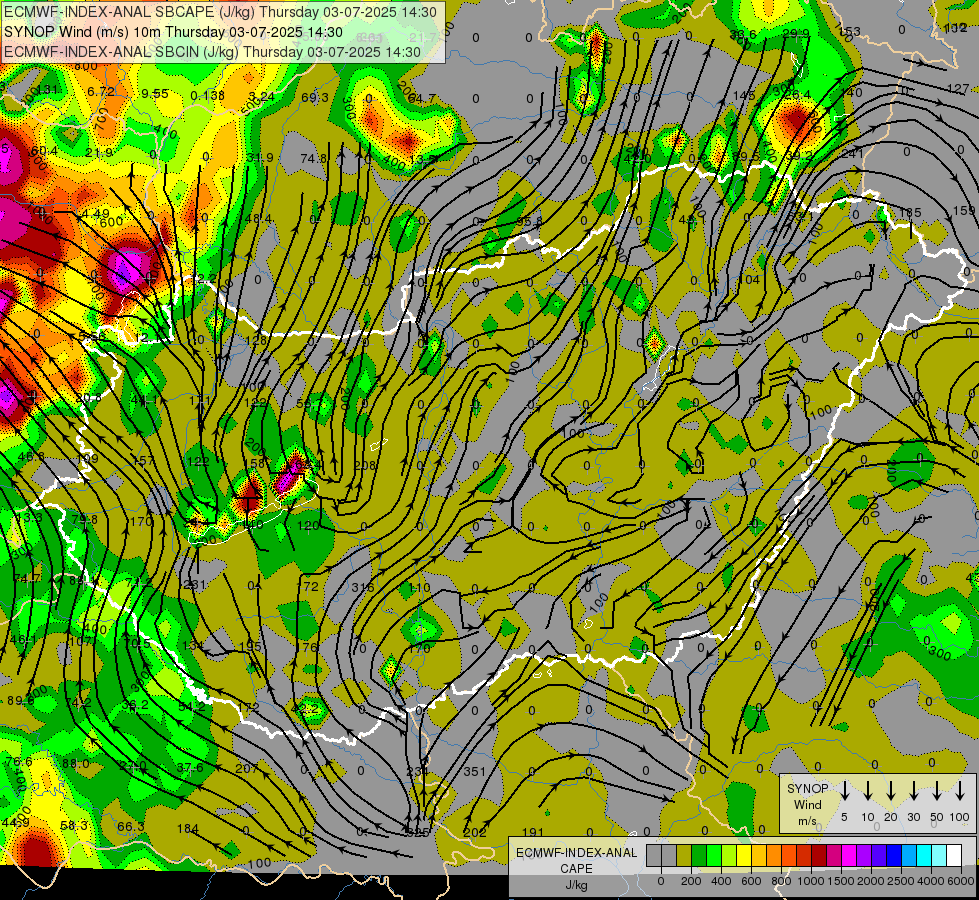
Task: Click the station value 74.8
Action: coord(313,159)
